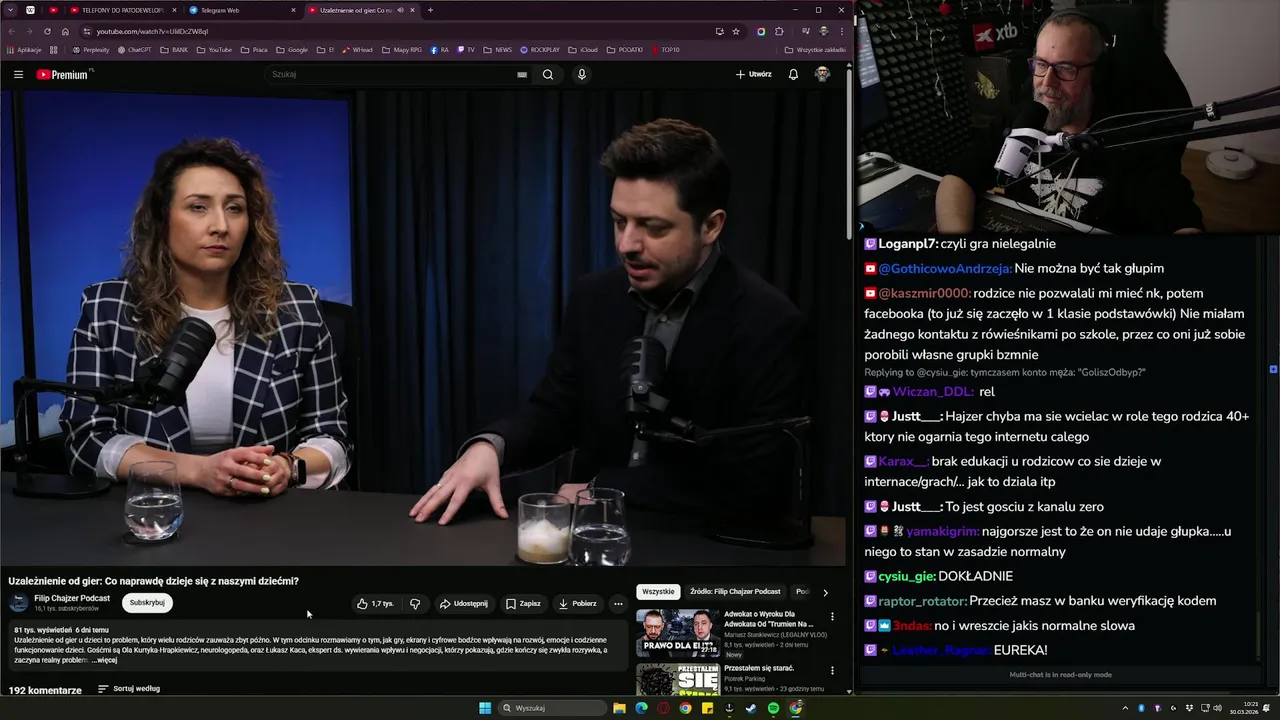This screenshot has width=1280, height=720.
Task: Open the browser extensions puzzle icon
Action: coord(779,31)
